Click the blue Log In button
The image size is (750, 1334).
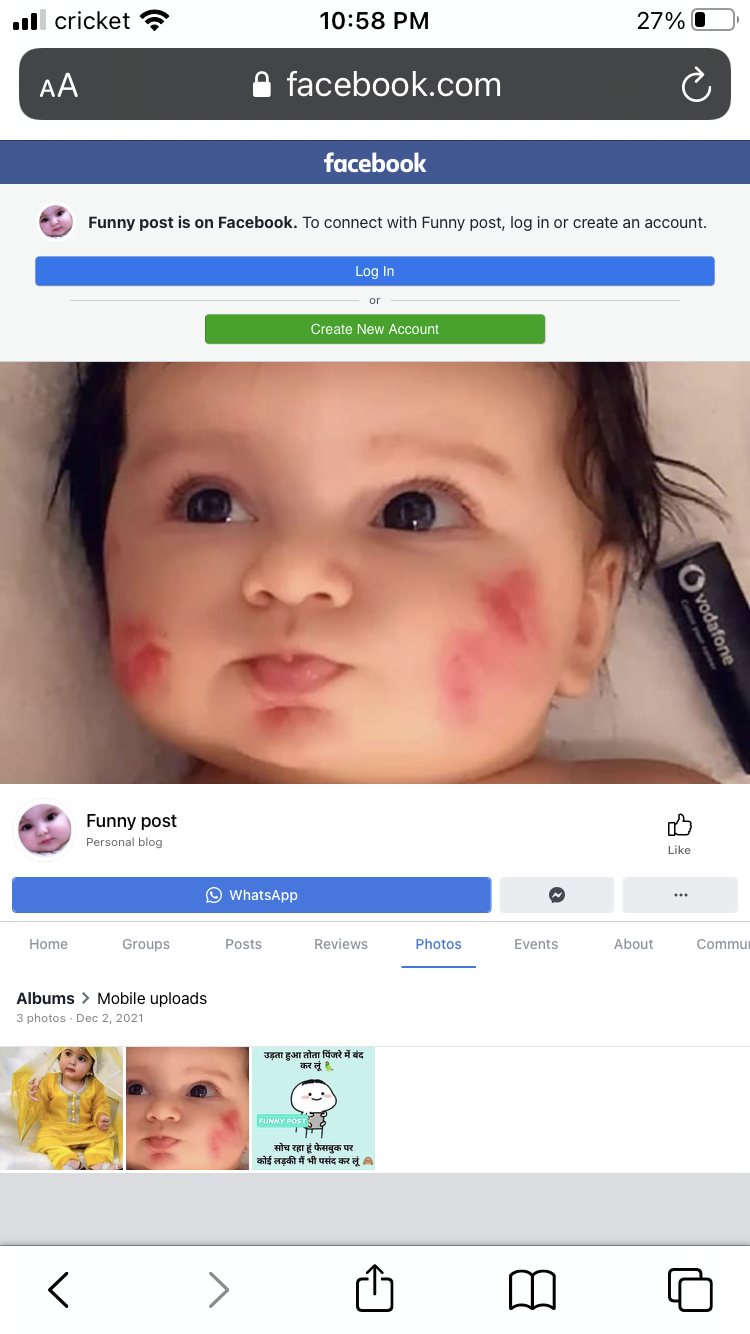(375, 271)
